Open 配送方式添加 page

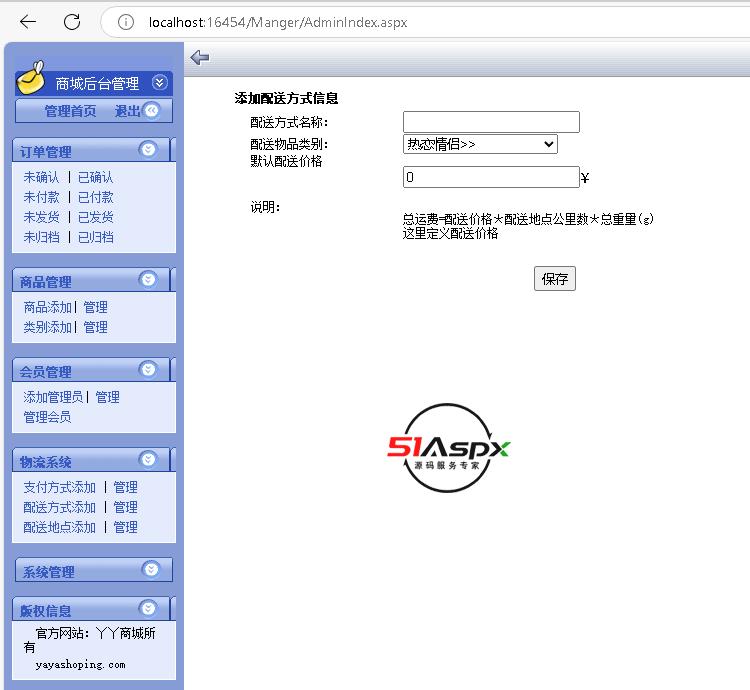coord(60,508)
